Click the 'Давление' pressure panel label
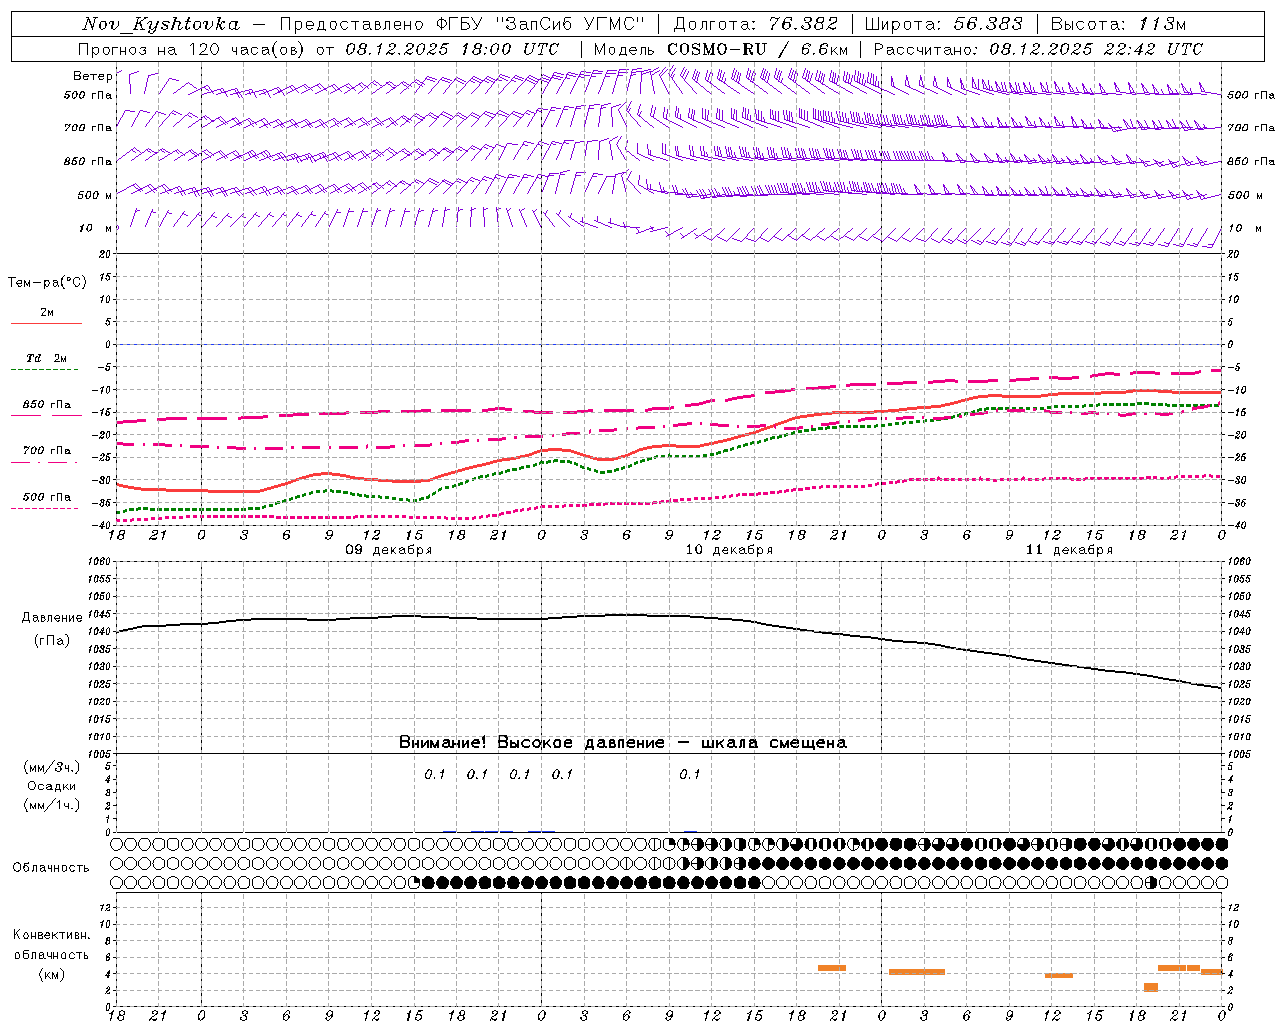Image resolution: width=1280 pixels, height=1024 pixels. [x=52, y=618]
